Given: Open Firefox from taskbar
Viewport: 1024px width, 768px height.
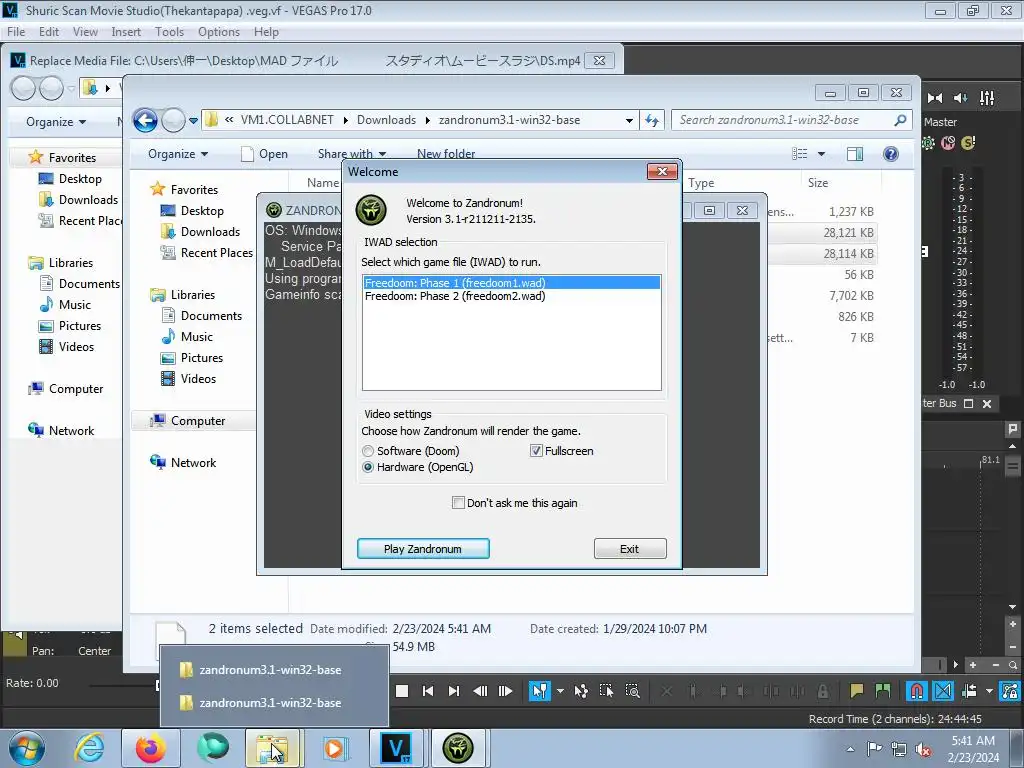Looking at the screenshot, I should coord(150,748).
